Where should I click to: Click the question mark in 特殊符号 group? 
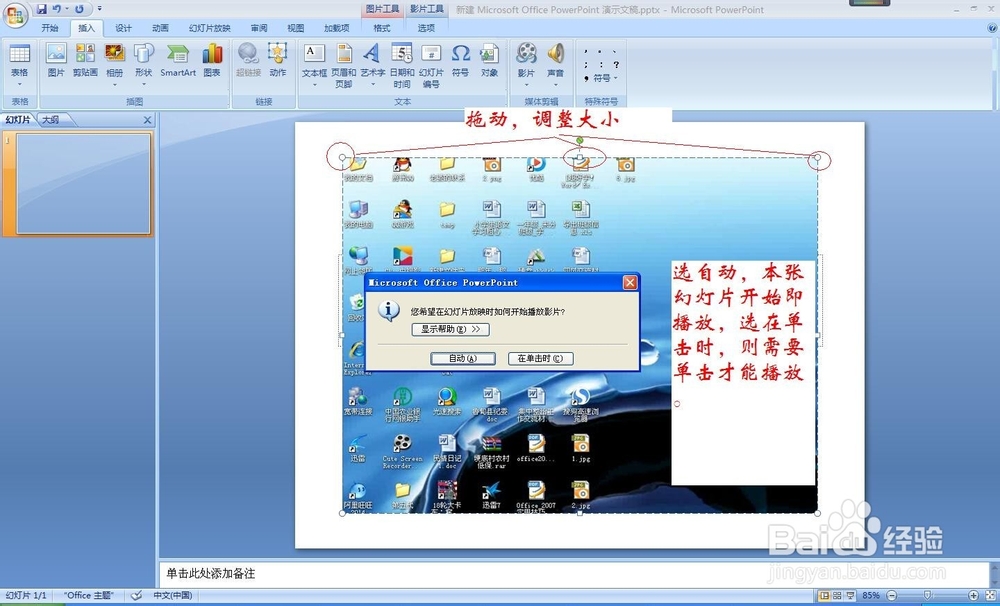pos(616,64)
